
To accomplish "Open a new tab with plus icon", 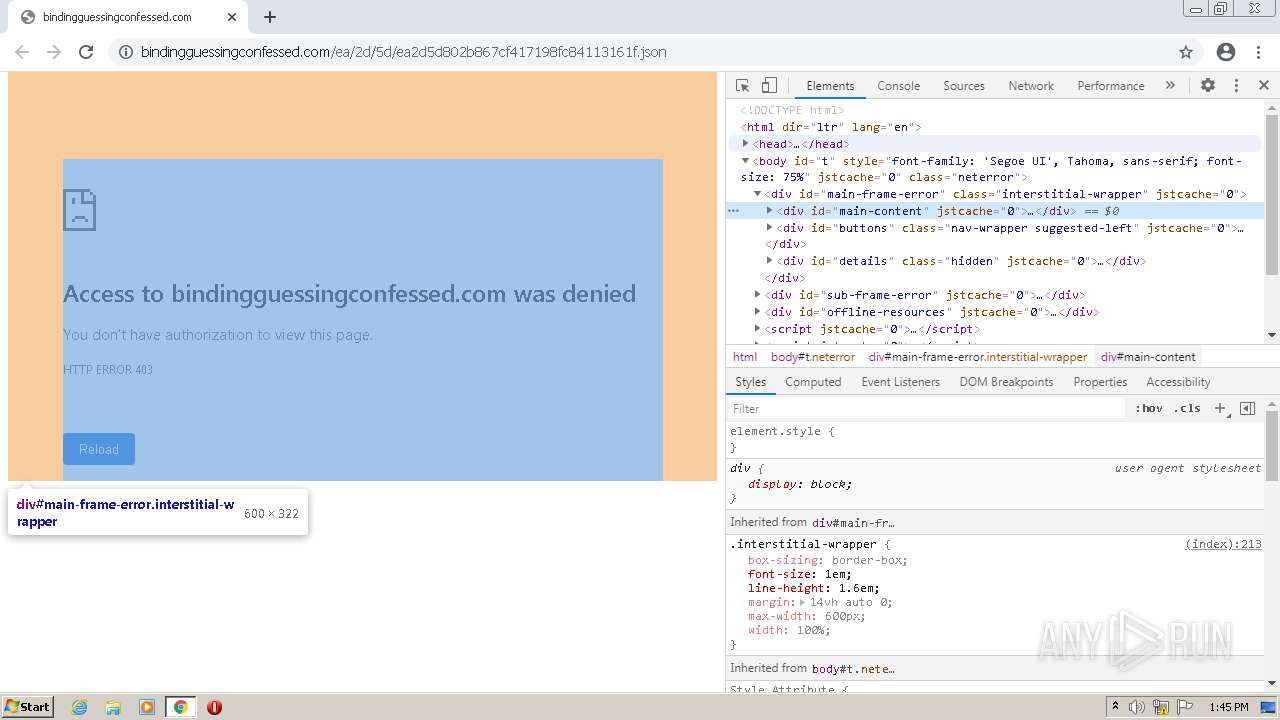I will 270,17.
